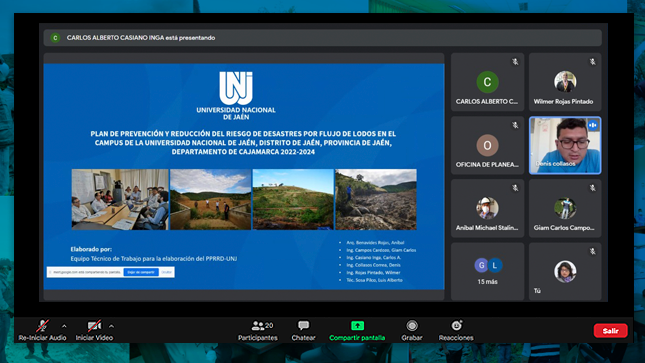Viewport: 645px width, 363px height.
Task: Click muted mic icon on OFICINA DE PLANEA tile
Action: 515,125
